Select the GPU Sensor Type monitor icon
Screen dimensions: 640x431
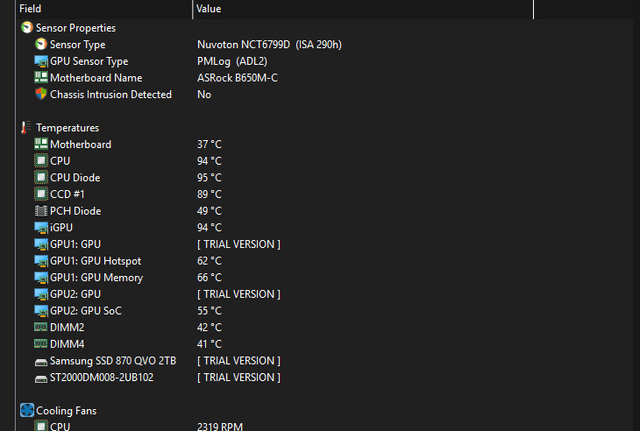coord(41,61)
